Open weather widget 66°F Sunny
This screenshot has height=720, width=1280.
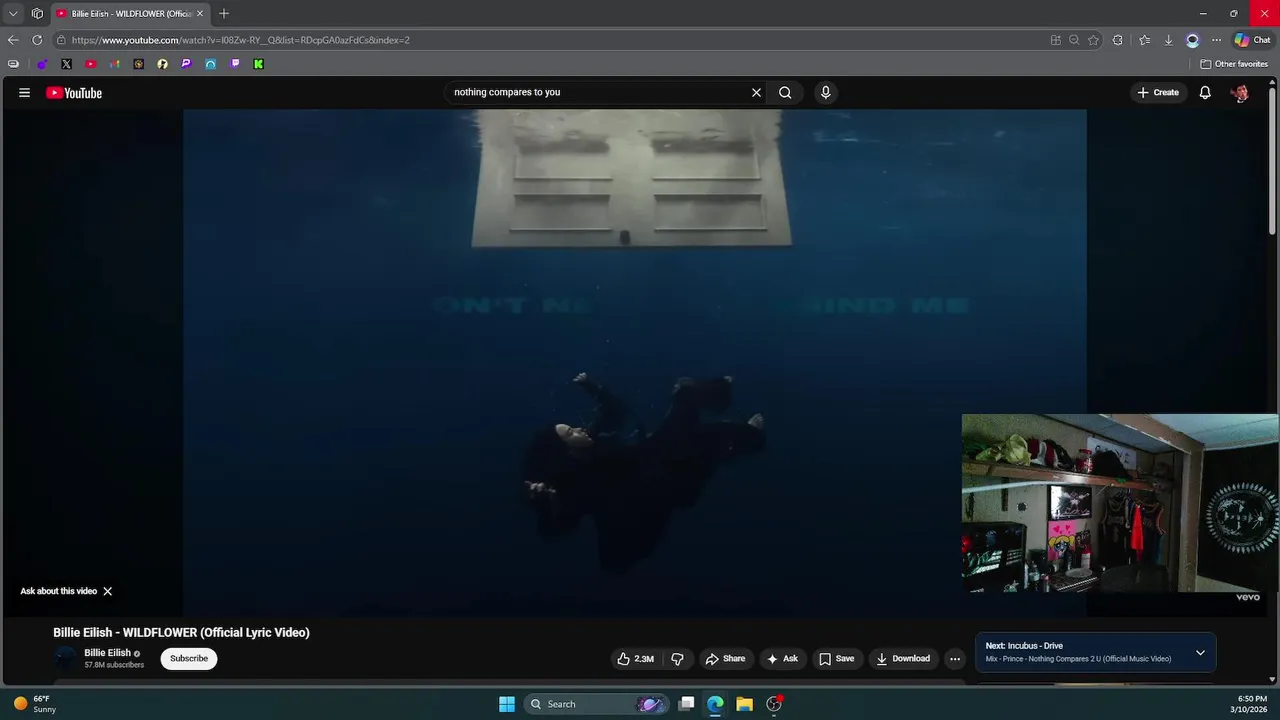pos(35,704)
